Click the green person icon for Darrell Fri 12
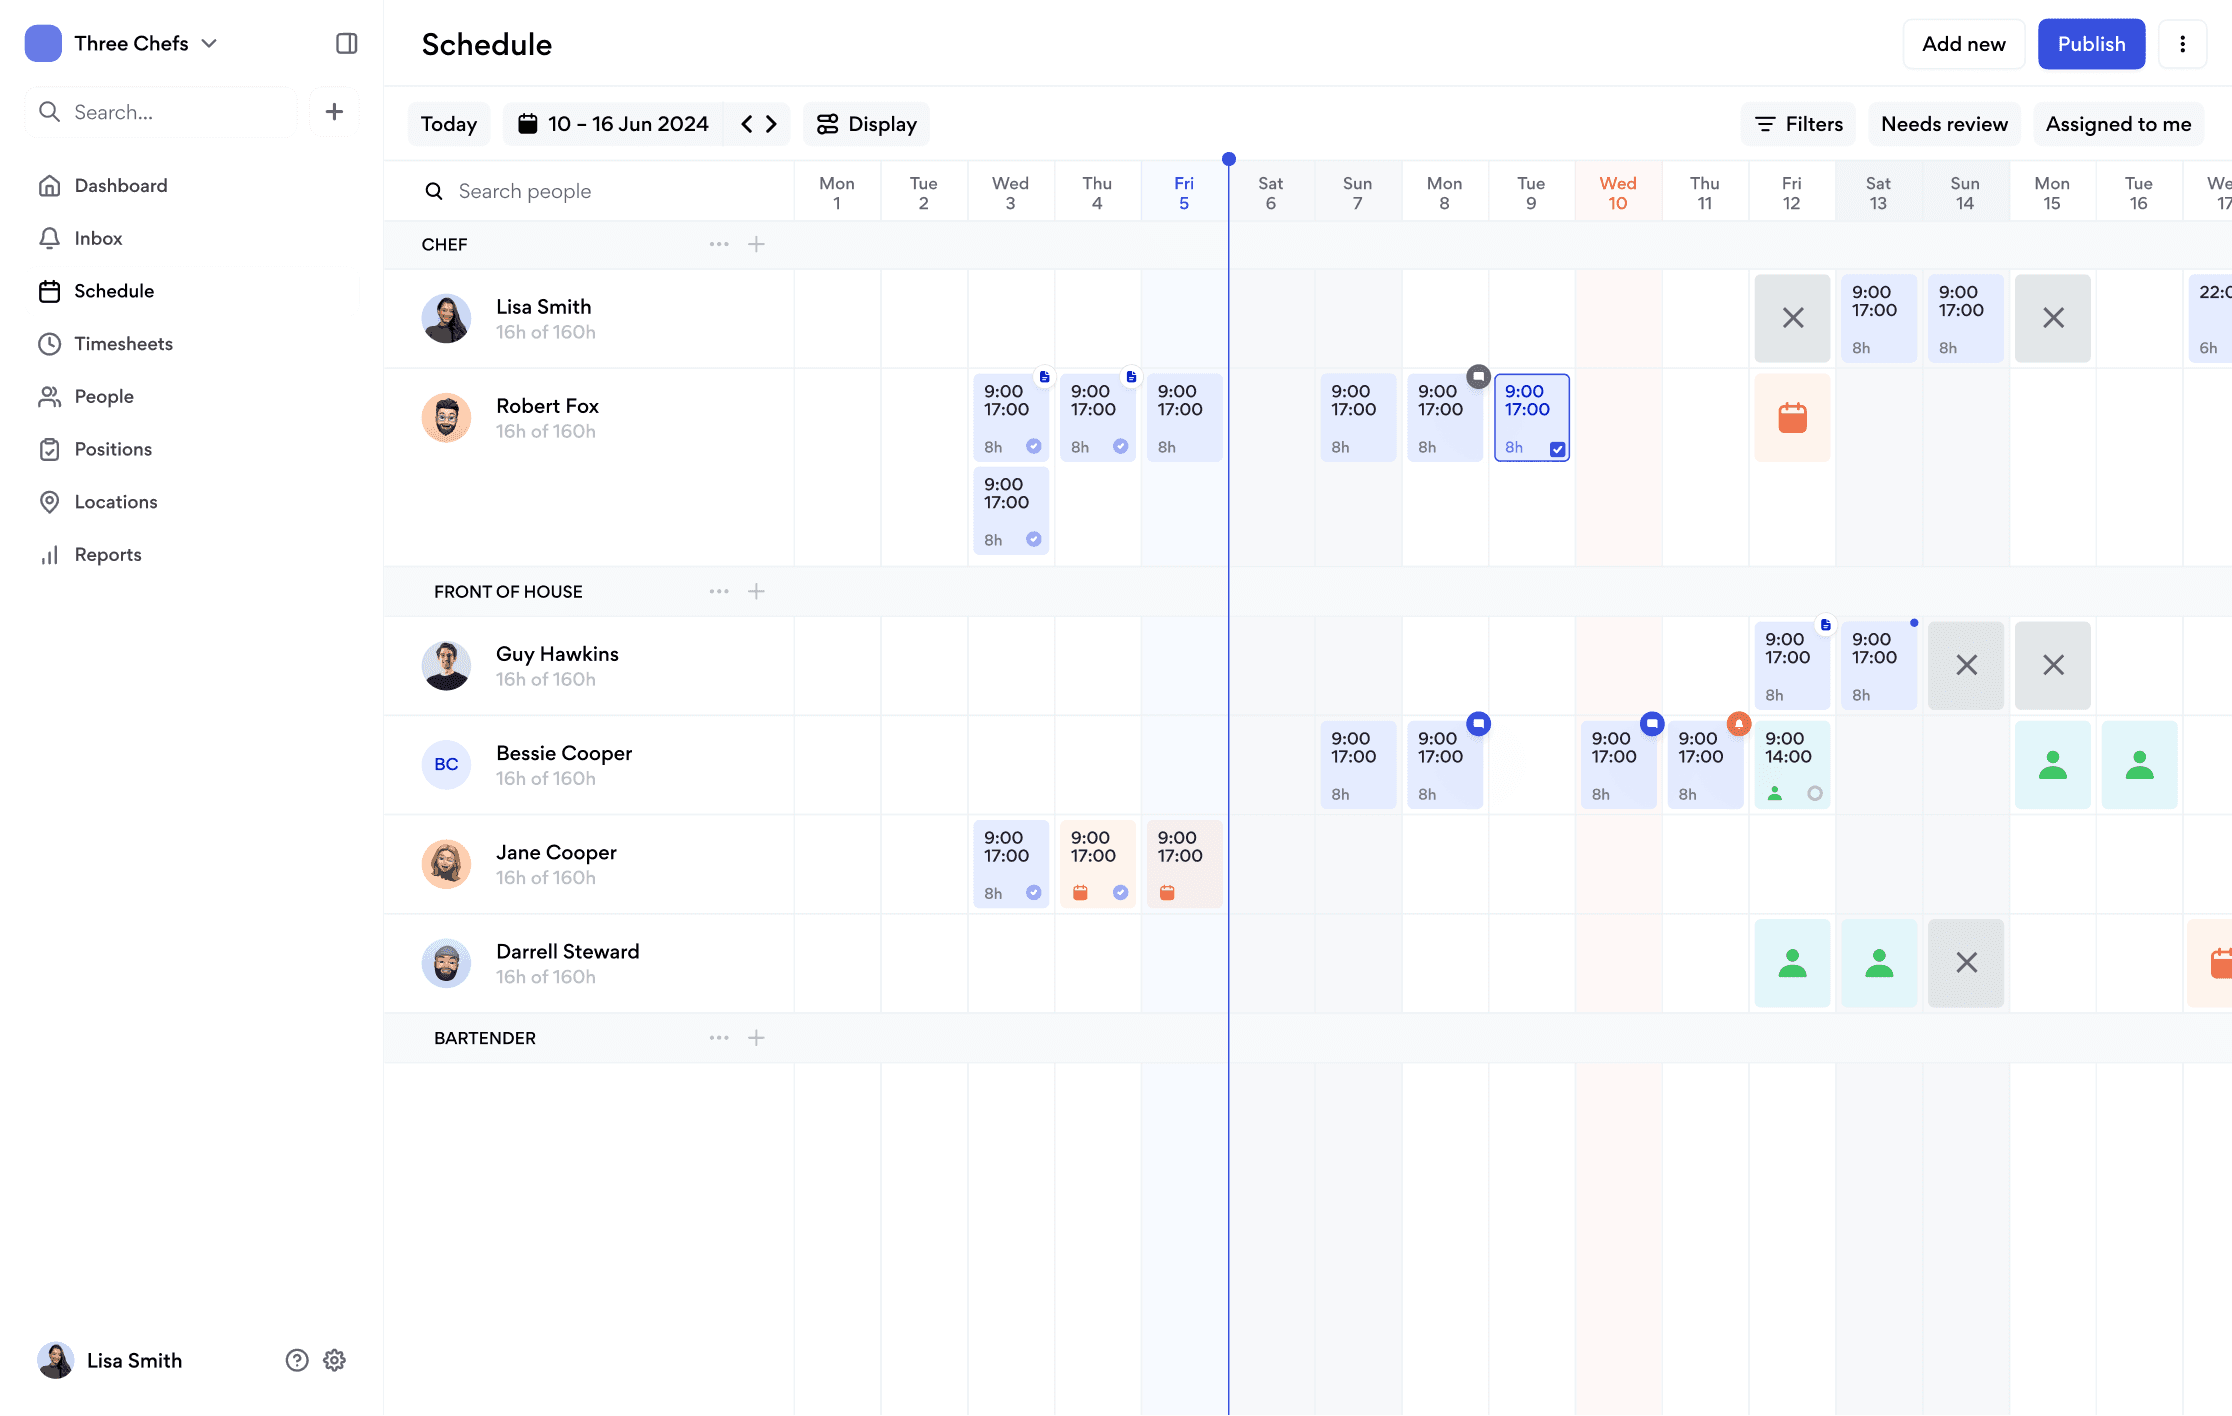Screen dimensions: 2232x1416 pyautogui.click(x=1792, y=963)
